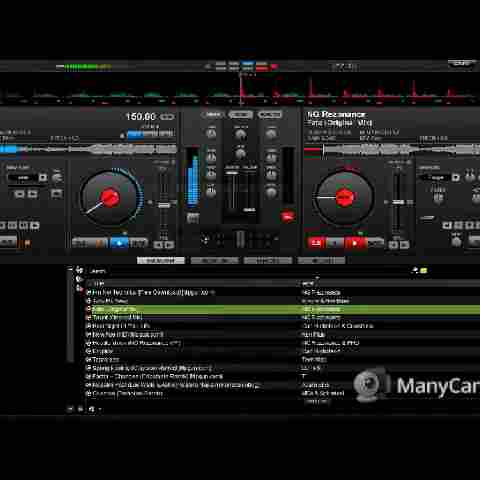
Task: Switch to the Sampler tab
Action: 214,260
